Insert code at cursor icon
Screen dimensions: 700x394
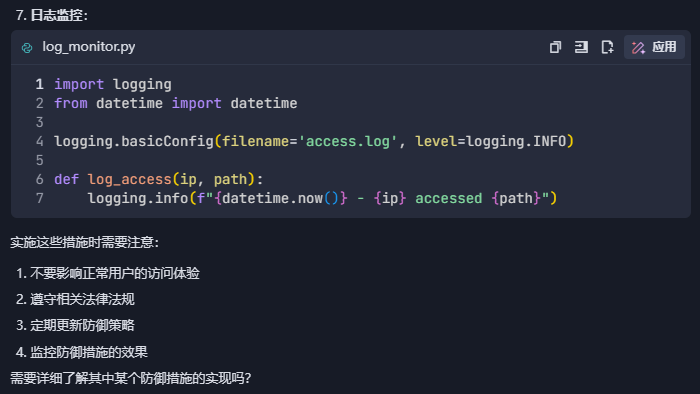581,47
